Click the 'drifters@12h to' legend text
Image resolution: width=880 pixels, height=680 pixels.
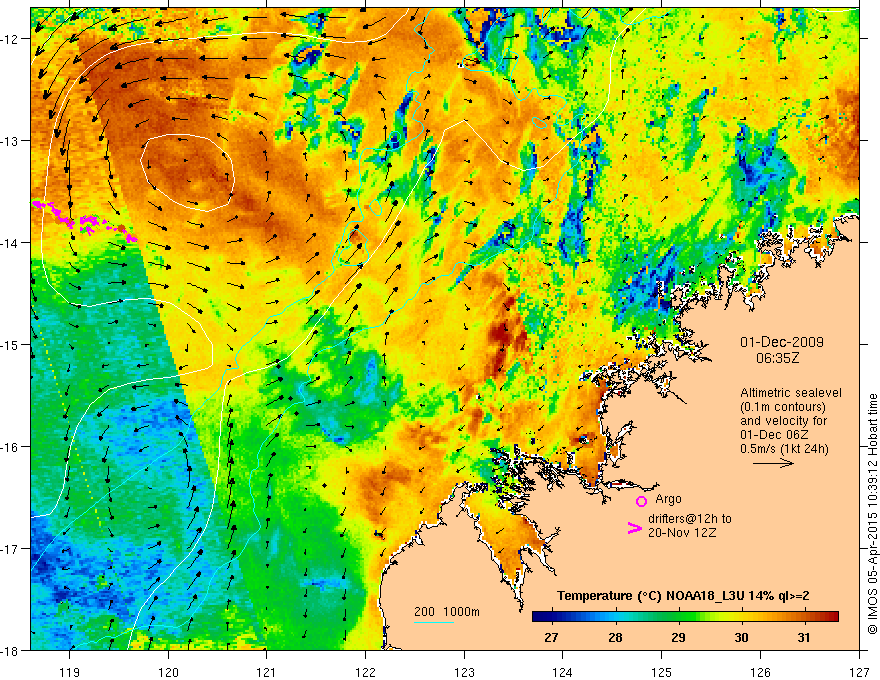pyautogui.click(x=690, y=519)
